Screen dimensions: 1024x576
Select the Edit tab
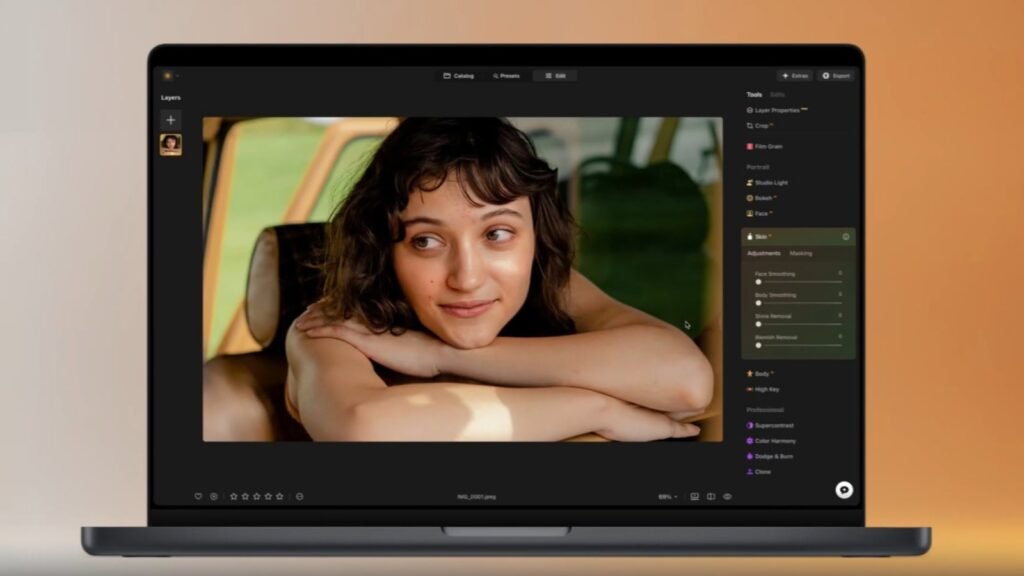[x=555, y=76]
